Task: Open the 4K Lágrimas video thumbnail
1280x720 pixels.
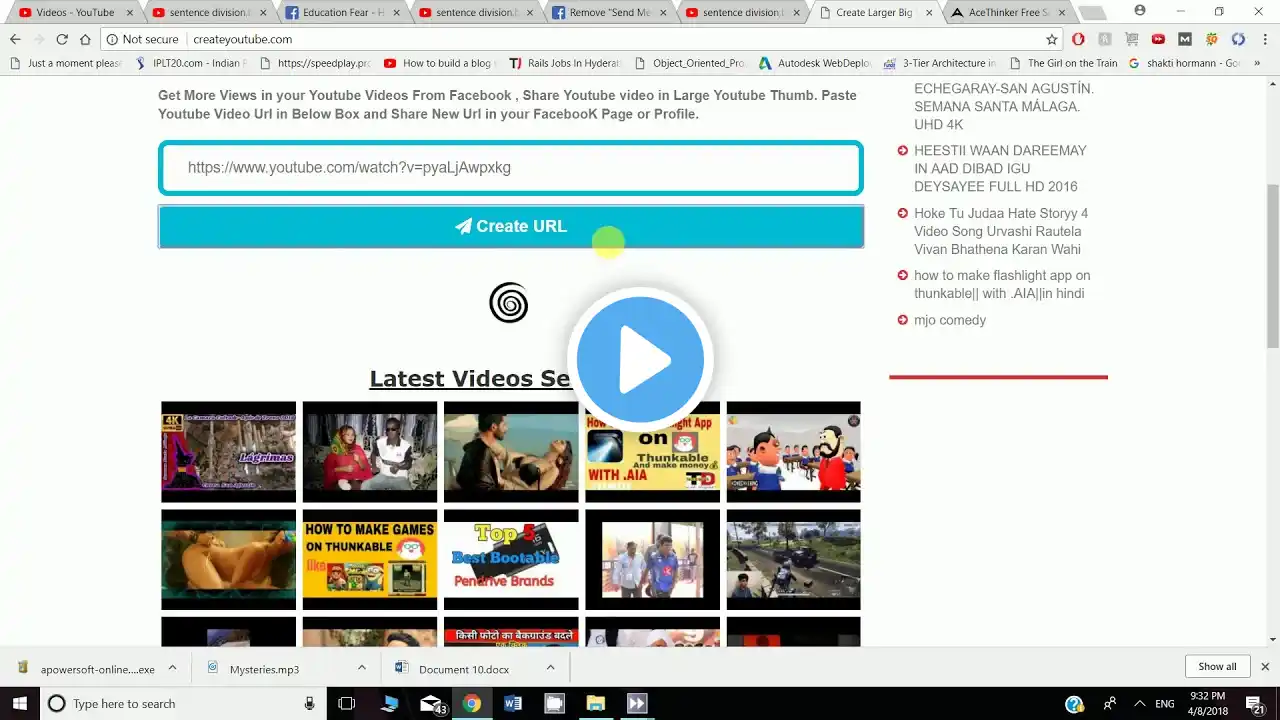Action: [229, 452]
